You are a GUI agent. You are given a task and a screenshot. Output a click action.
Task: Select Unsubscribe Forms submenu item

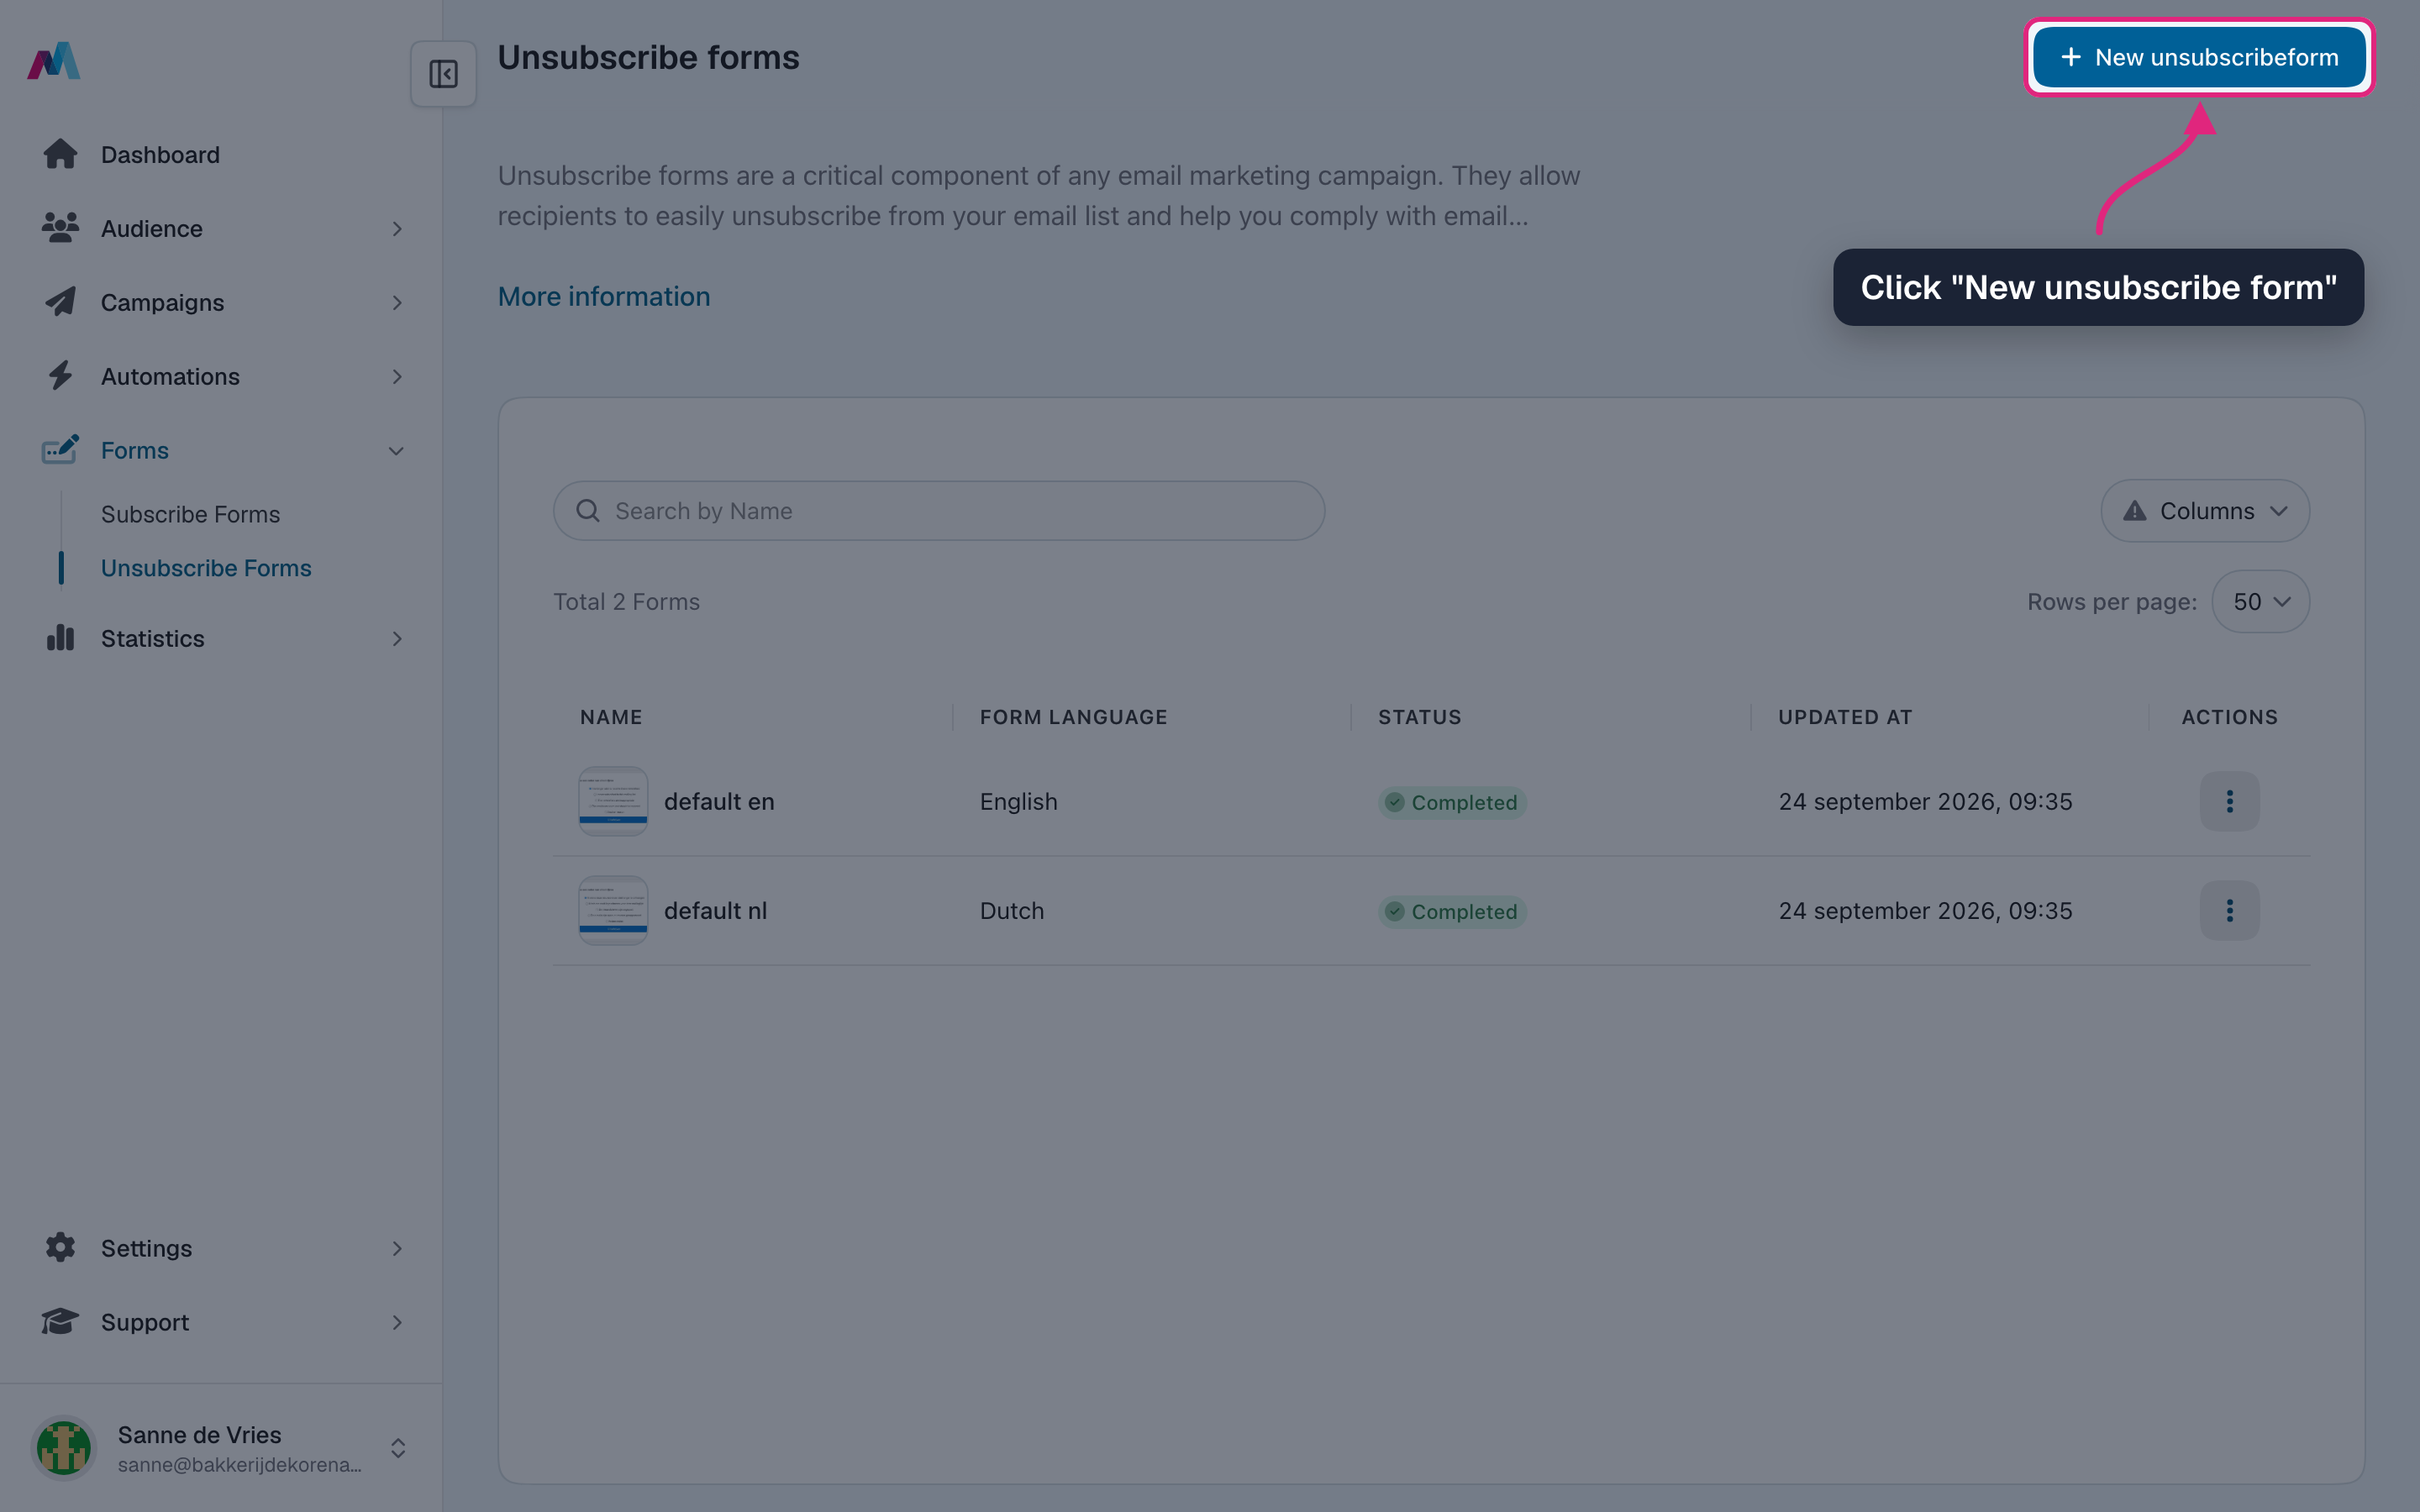coord(206,568)
